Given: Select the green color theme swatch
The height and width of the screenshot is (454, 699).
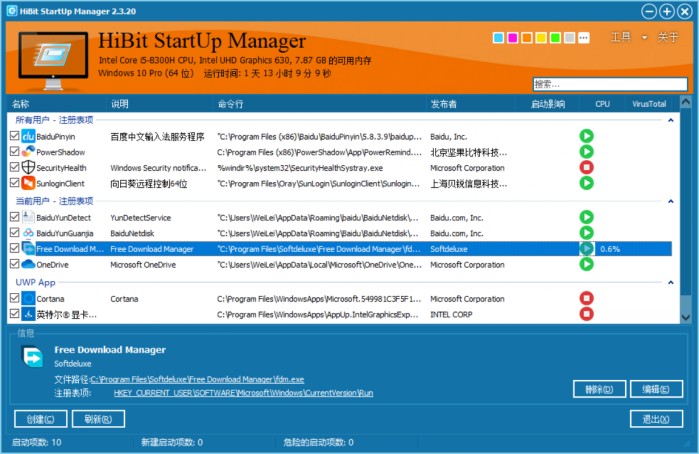Looking at the screenshot, I should (555, 38).
